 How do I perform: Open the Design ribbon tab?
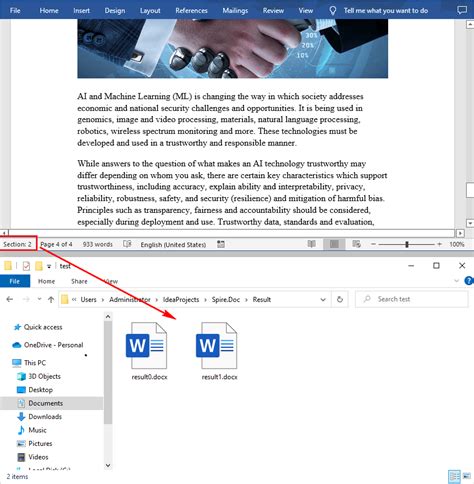tap(115, 11)
